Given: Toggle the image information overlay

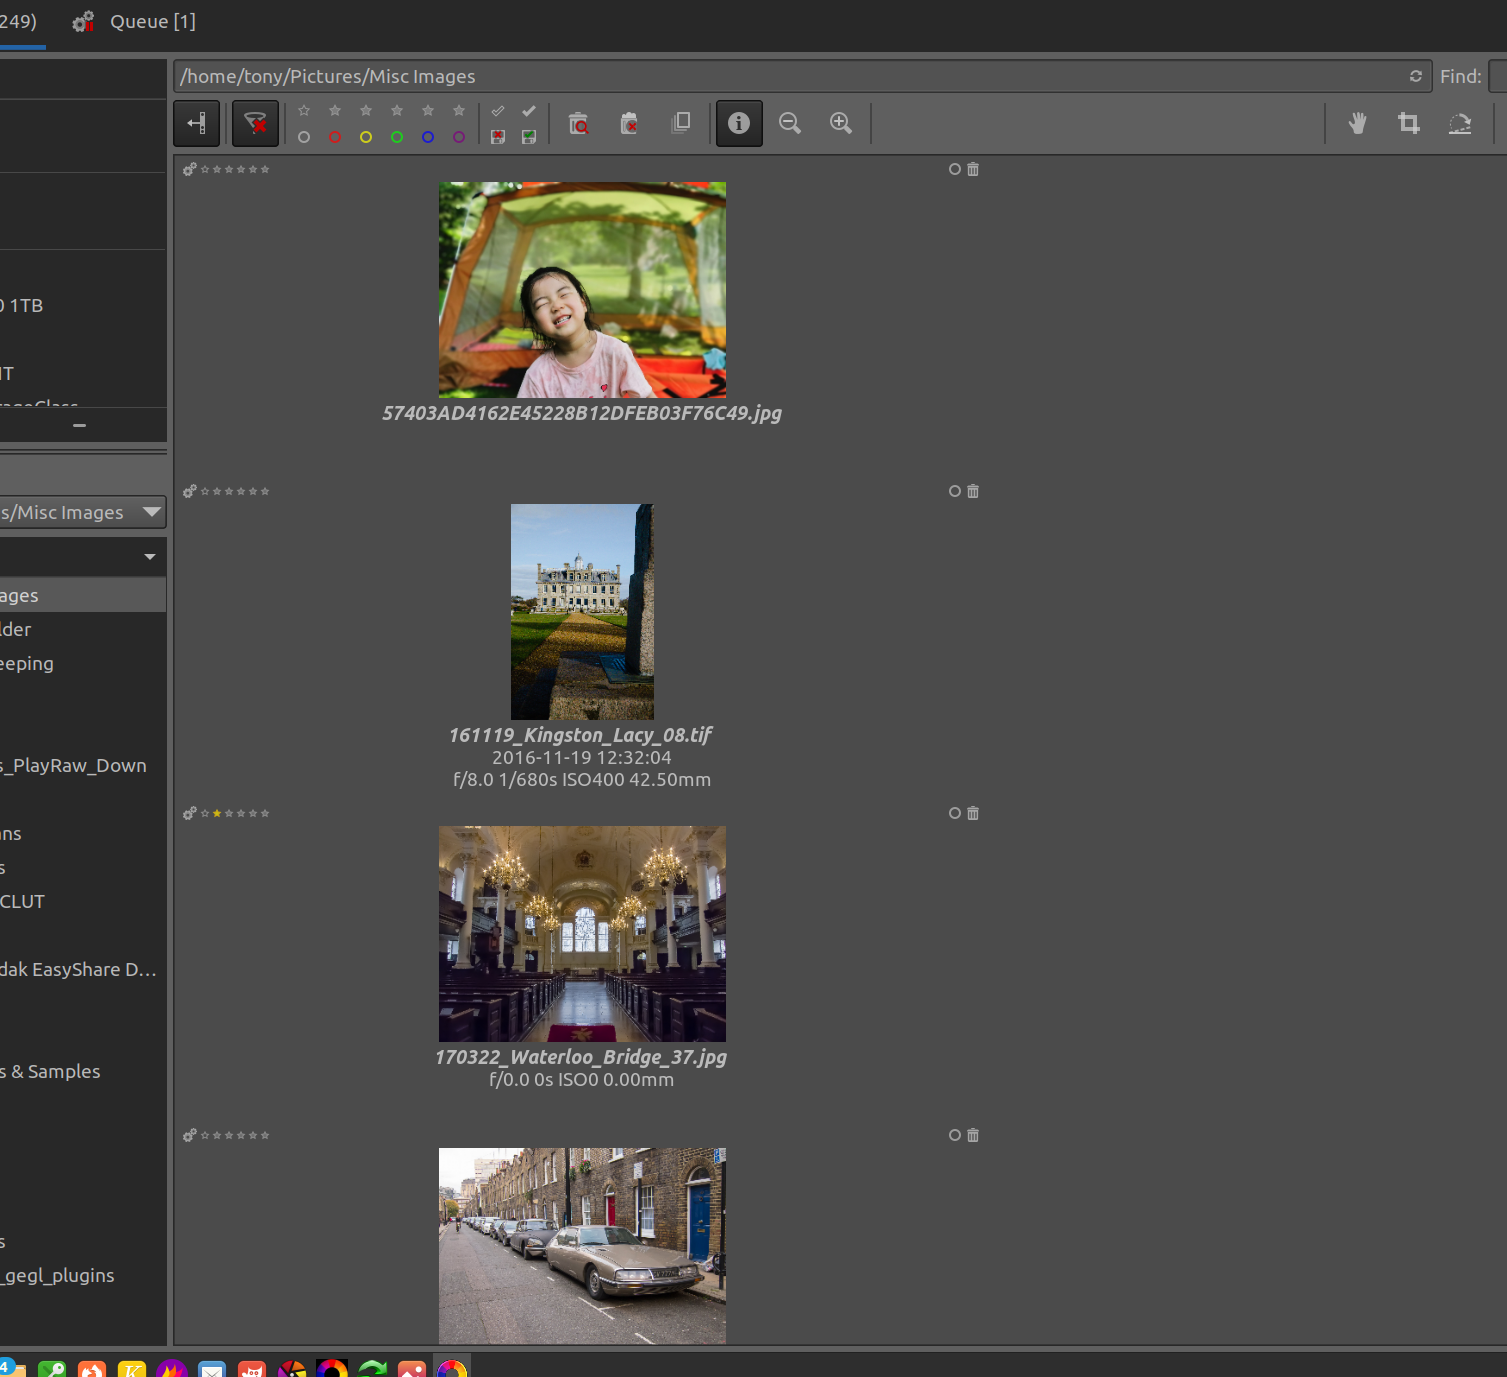Looking at the screenshot, I should pos(739,123).
